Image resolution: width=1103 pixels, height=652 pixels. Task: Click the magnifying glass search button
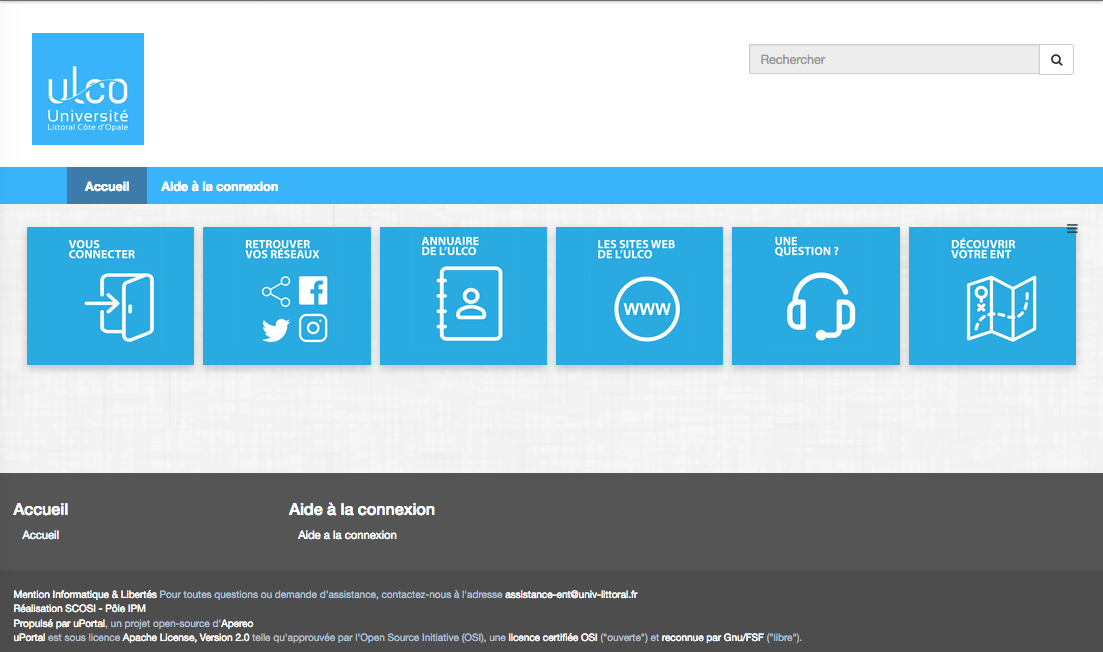point(1056,60)
